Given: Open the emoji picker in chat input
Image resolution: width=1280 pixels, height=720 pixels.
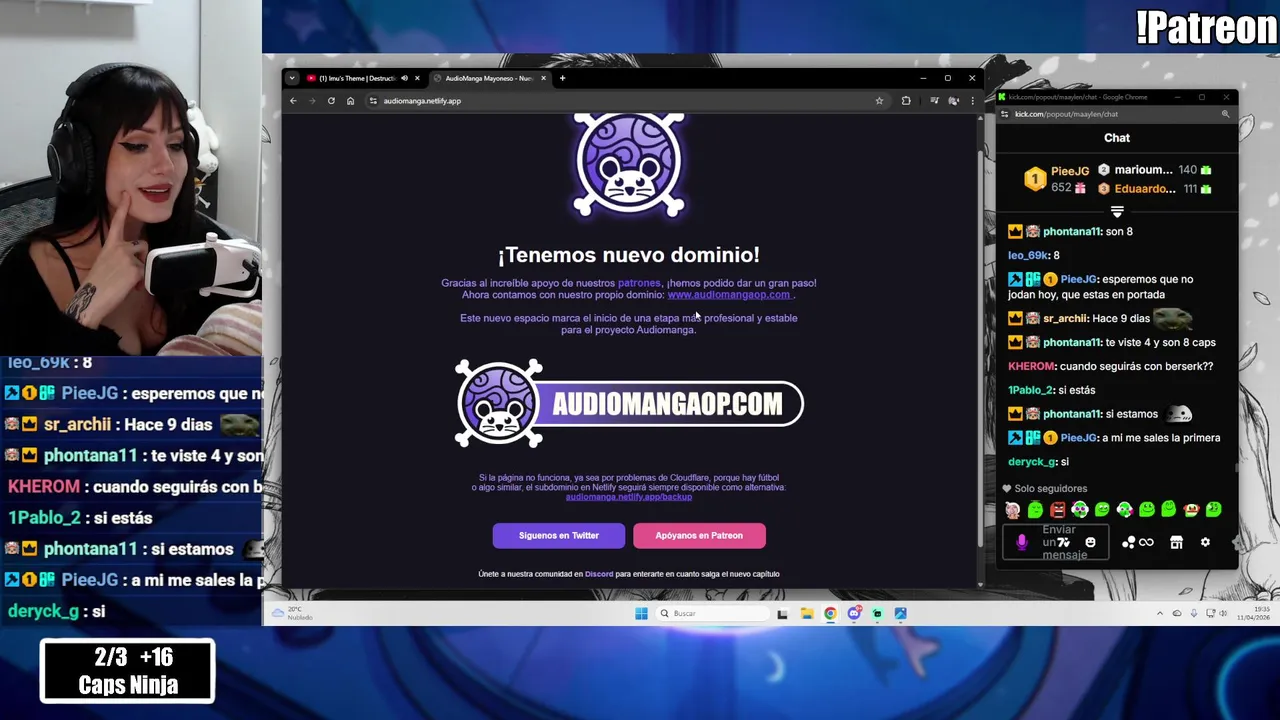Looking at the screenshot, I should click(x=1090, y=542).
